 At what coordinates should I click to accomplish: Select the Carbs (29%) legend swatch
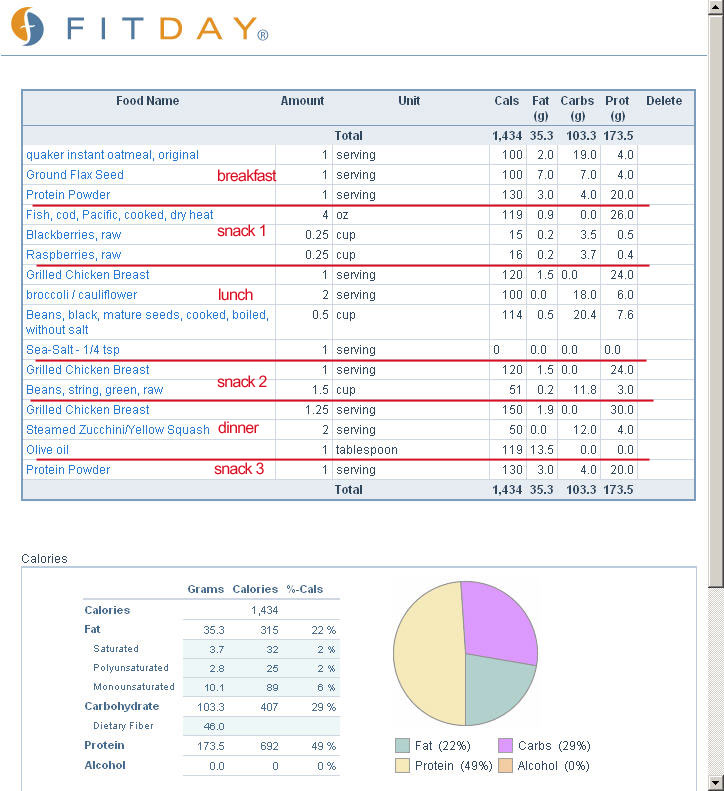click(x=505, y=746)
